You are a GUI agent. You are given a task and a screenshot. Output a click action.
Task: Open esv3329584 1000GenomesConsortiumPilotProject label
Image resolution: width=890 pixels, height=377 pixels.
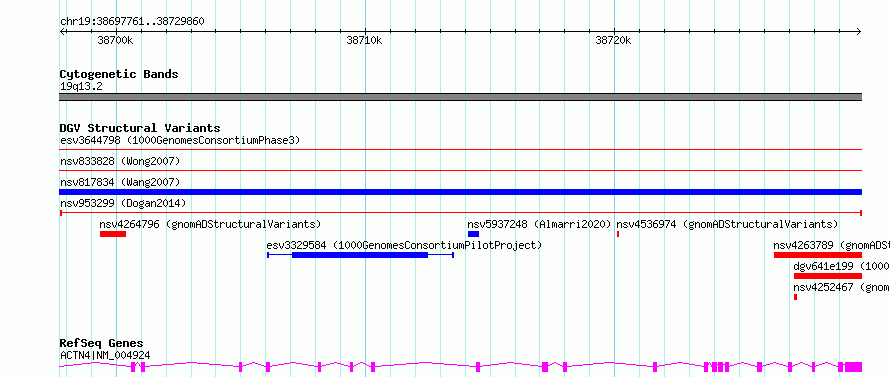tap(404, 245)
